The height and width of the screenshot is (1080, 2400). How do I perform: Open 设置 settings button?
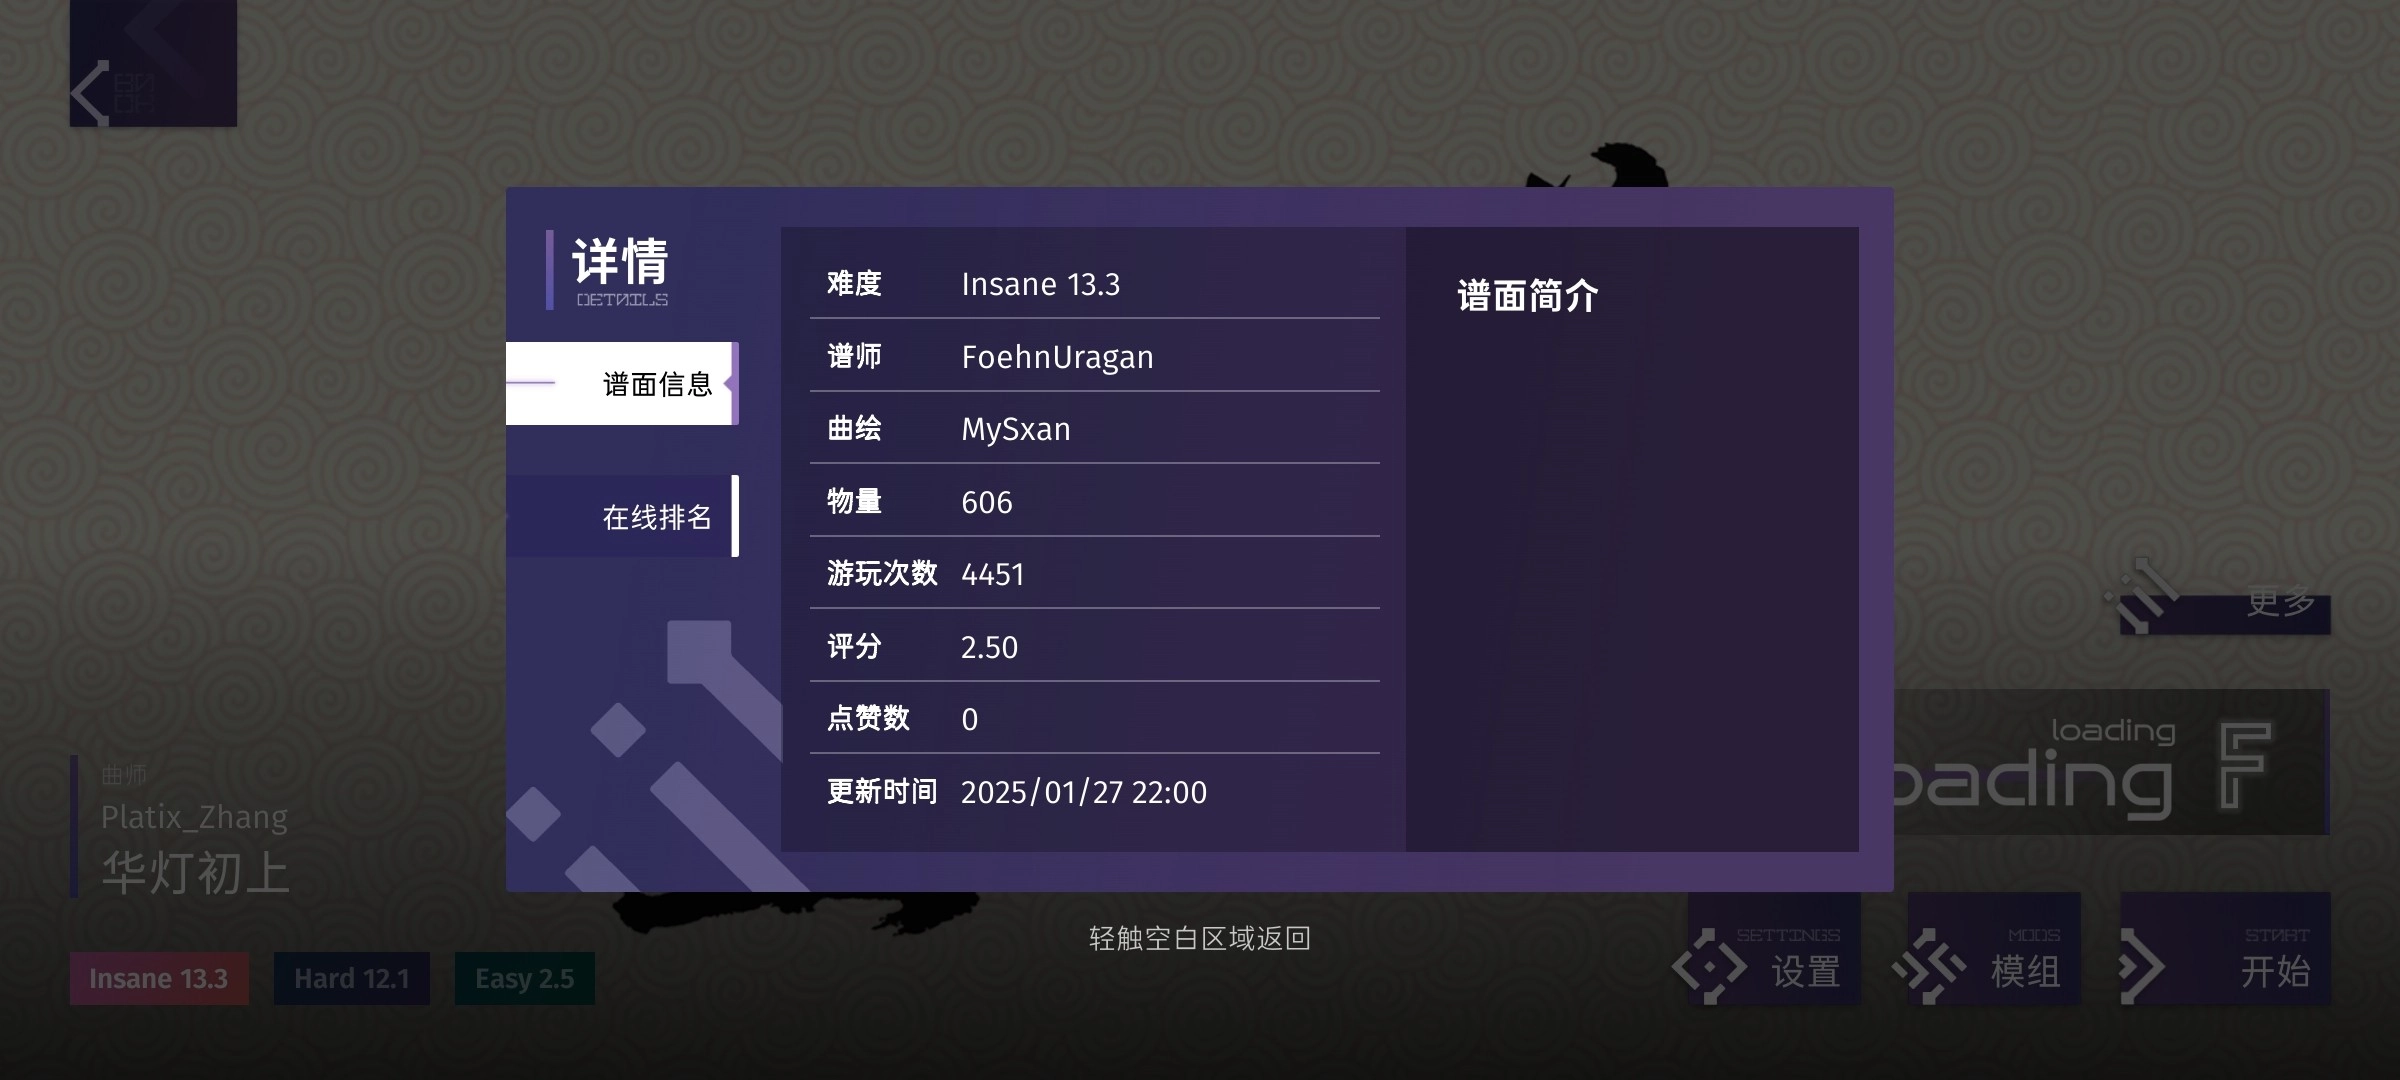point(1805,970)
